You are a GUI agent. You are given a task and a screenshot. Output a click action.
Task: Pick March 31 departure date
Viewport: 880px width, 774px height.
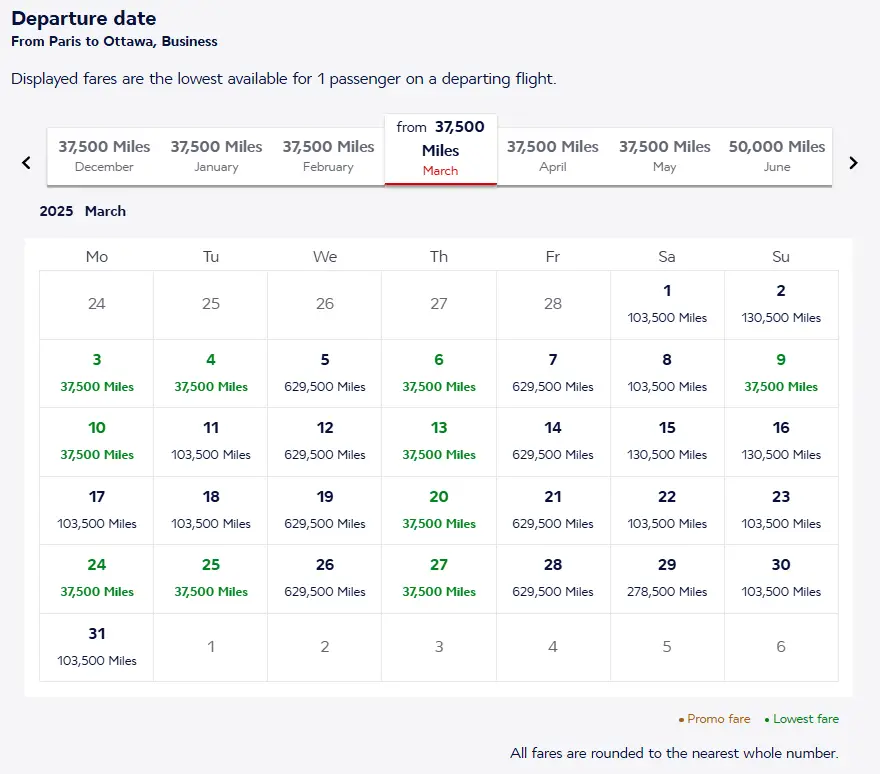point(97,646)
